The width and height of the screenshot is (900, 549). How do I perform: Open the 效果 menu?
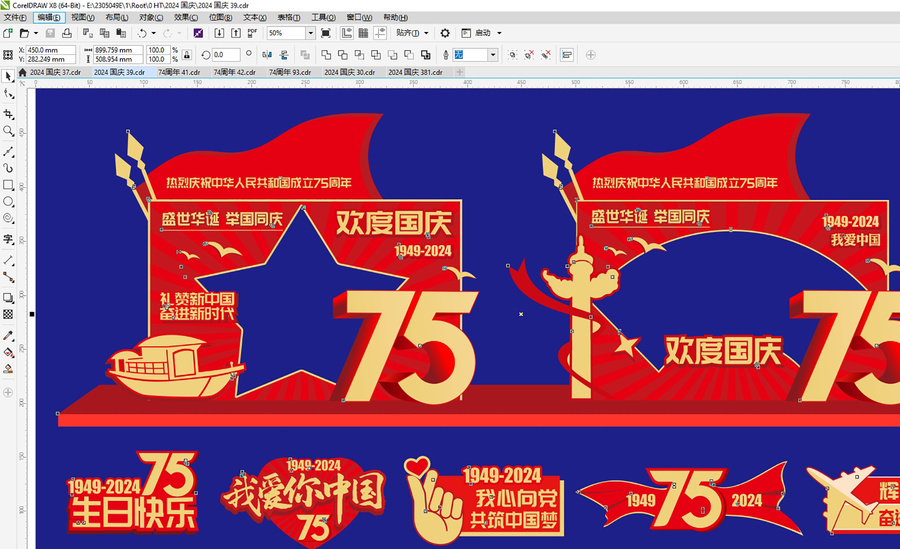point(186,18)
